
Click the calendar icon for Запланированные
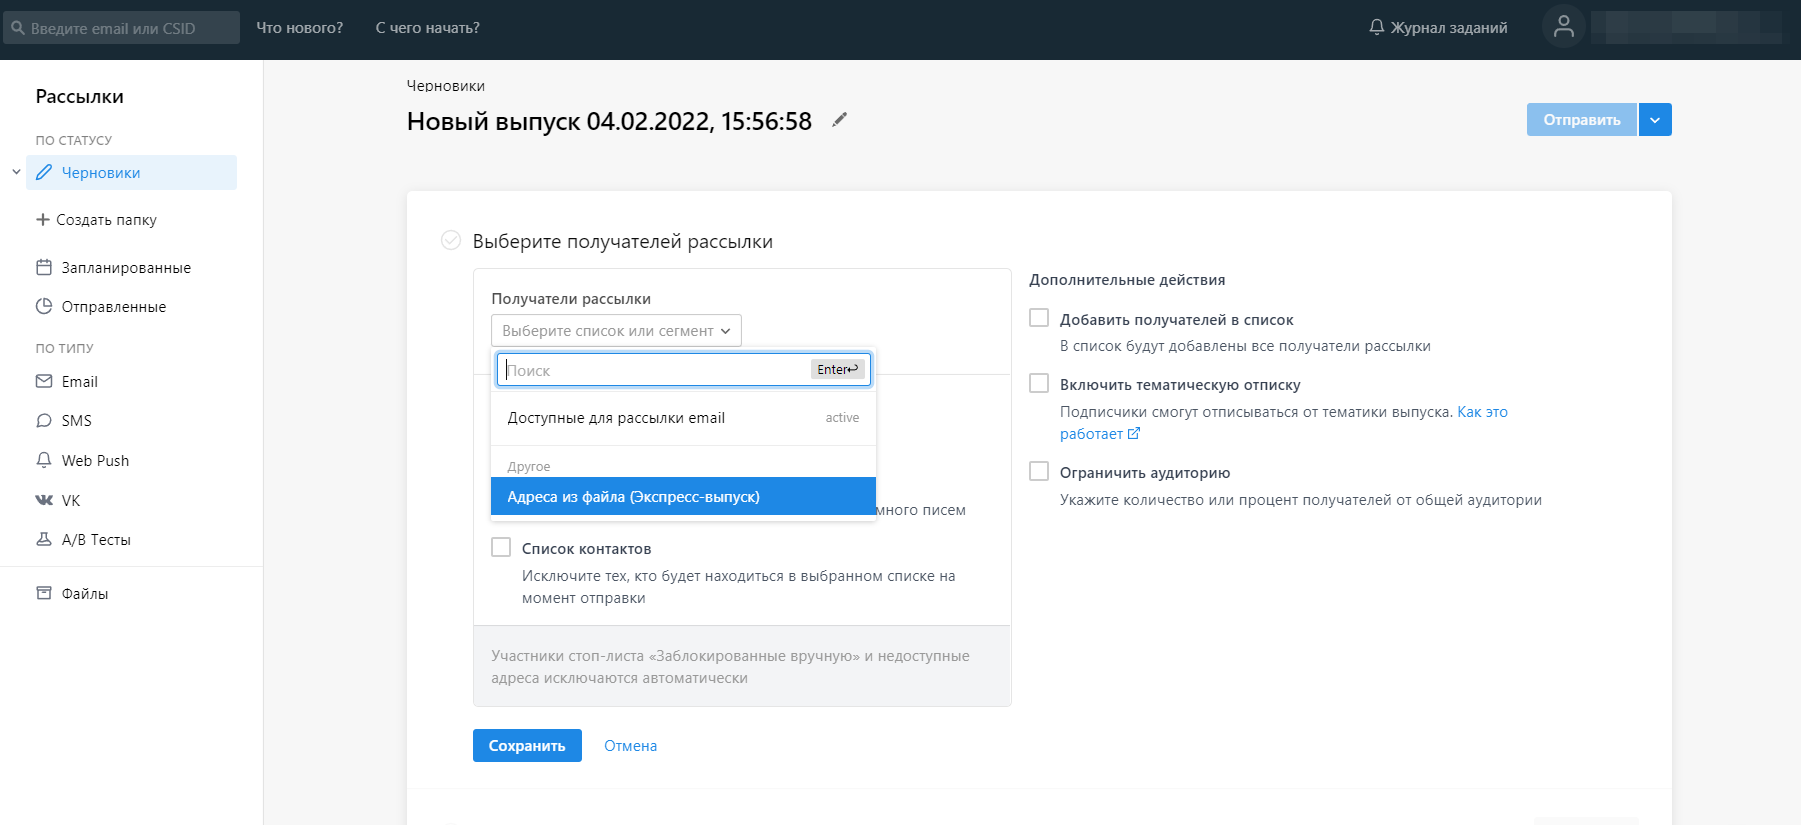click(44, 267)
